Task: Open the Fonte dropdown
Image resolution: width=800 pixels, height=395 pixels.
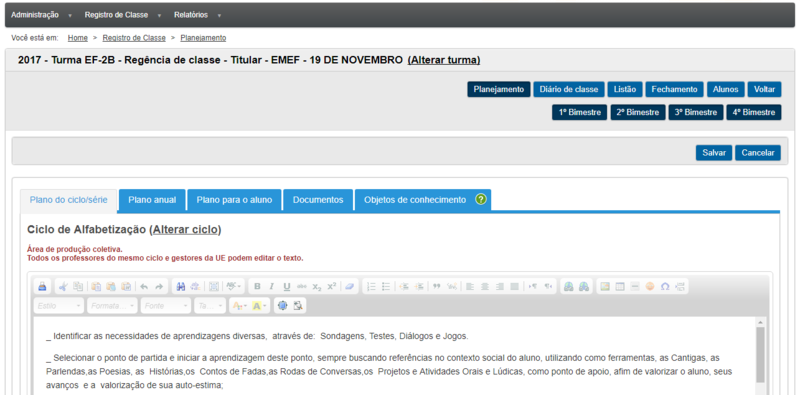Action: (x=165, y=306)
